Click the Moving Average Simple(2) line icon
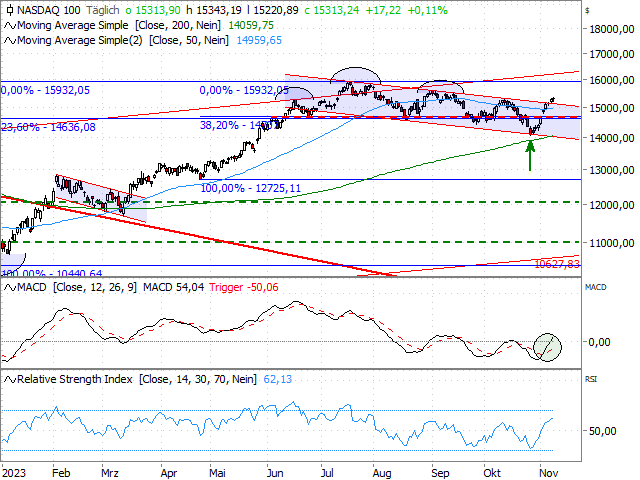Viewport: 640px width, 480px height. [10, 41]
